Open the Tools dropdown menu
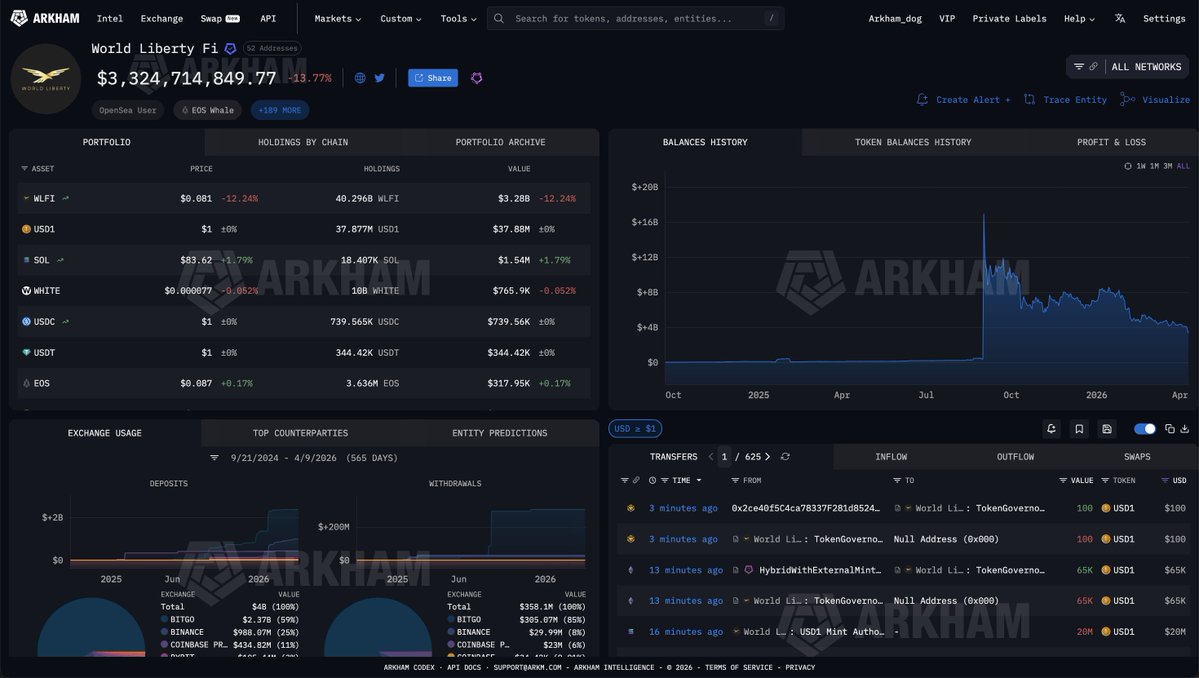Viewport: 1199px width, 678px height. coord(458,18)
